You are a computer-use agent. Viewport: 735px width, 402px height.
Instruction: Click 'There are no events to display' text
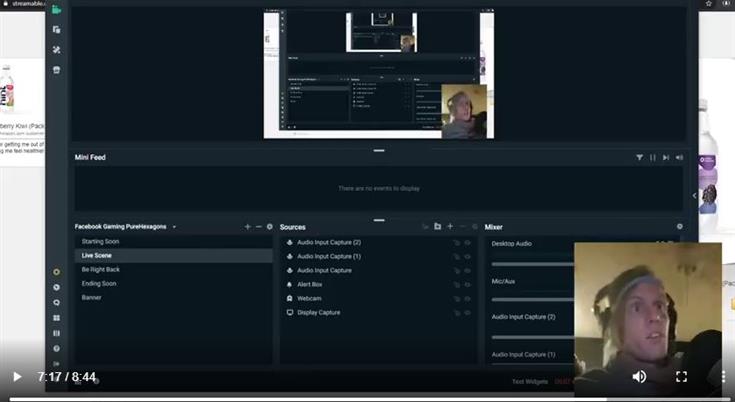click(x=379, y=188)
